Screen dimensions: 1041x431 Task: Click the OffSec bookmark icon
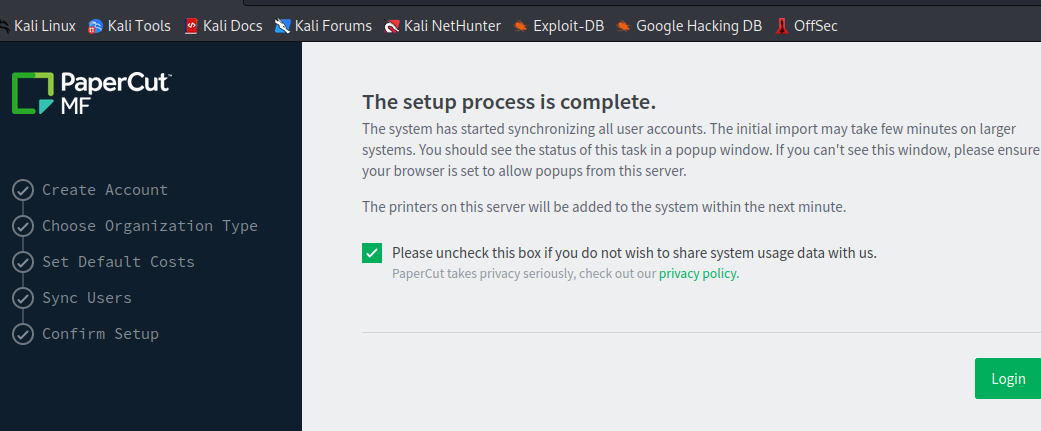pos(783,26)
